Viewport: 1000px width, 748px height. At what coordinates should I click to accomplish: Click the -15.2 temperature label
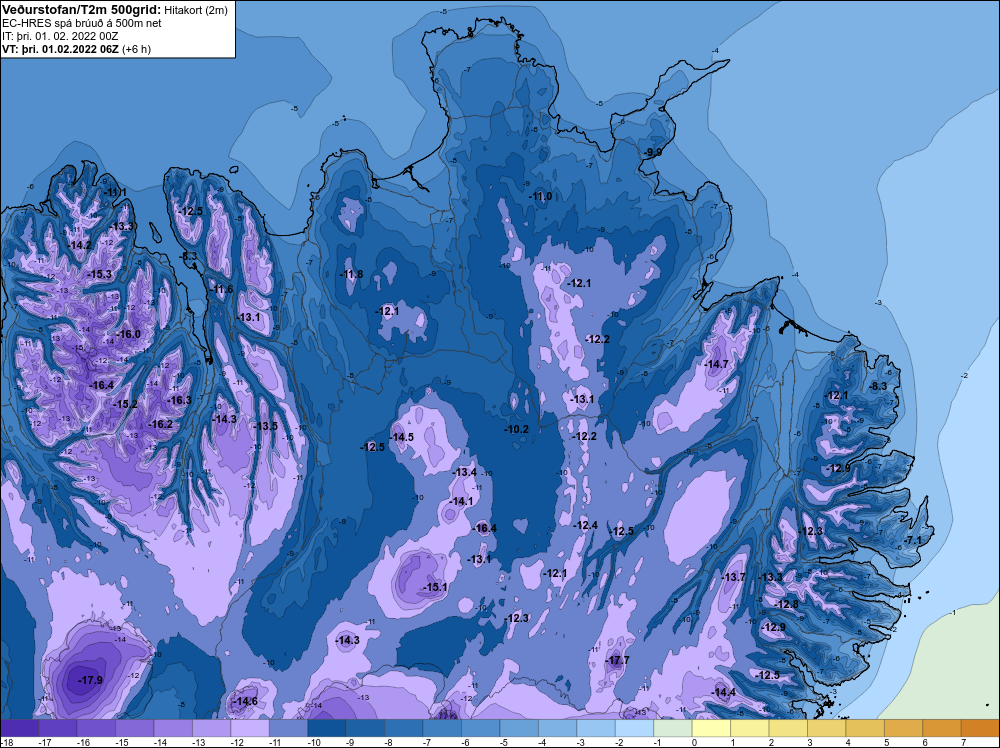point(125,404)
